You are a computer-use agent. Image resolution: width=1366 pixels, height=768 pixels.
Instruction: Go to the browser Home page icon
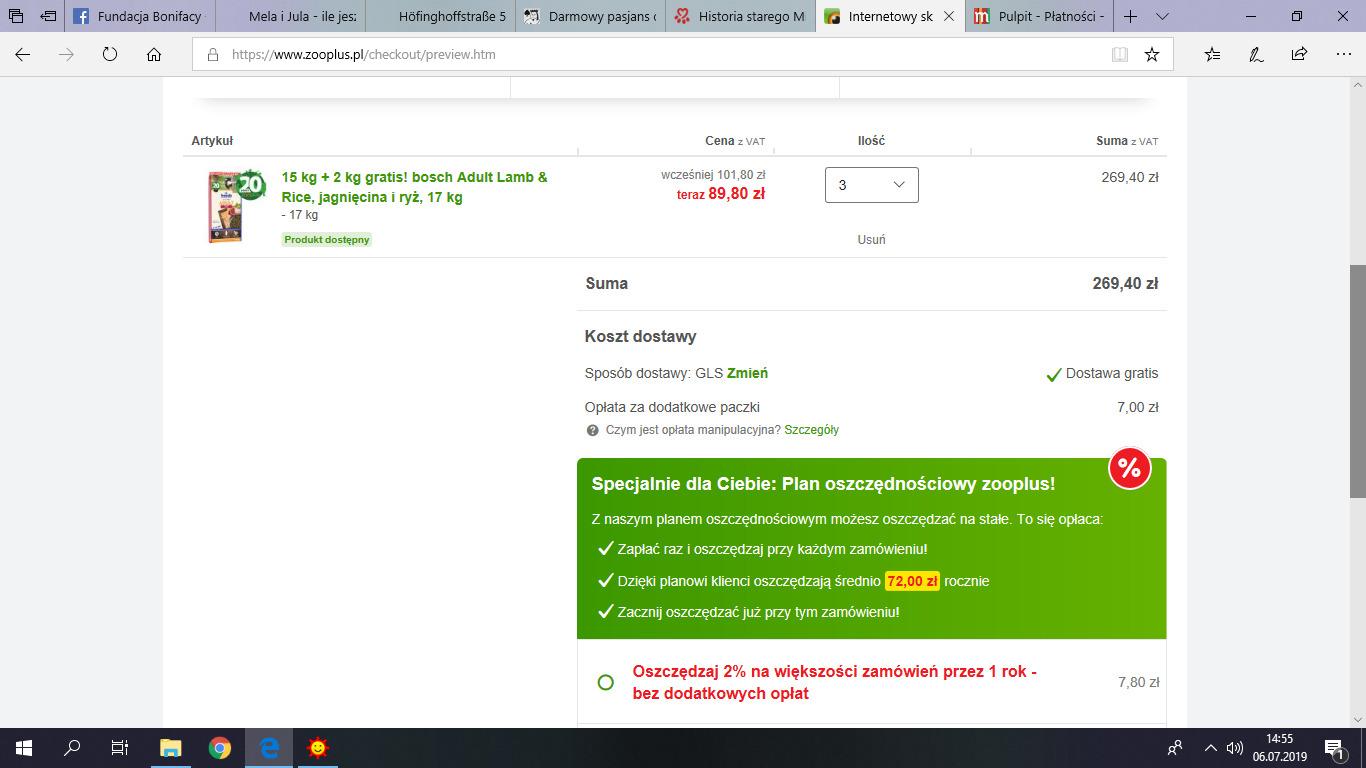(154, 55)
